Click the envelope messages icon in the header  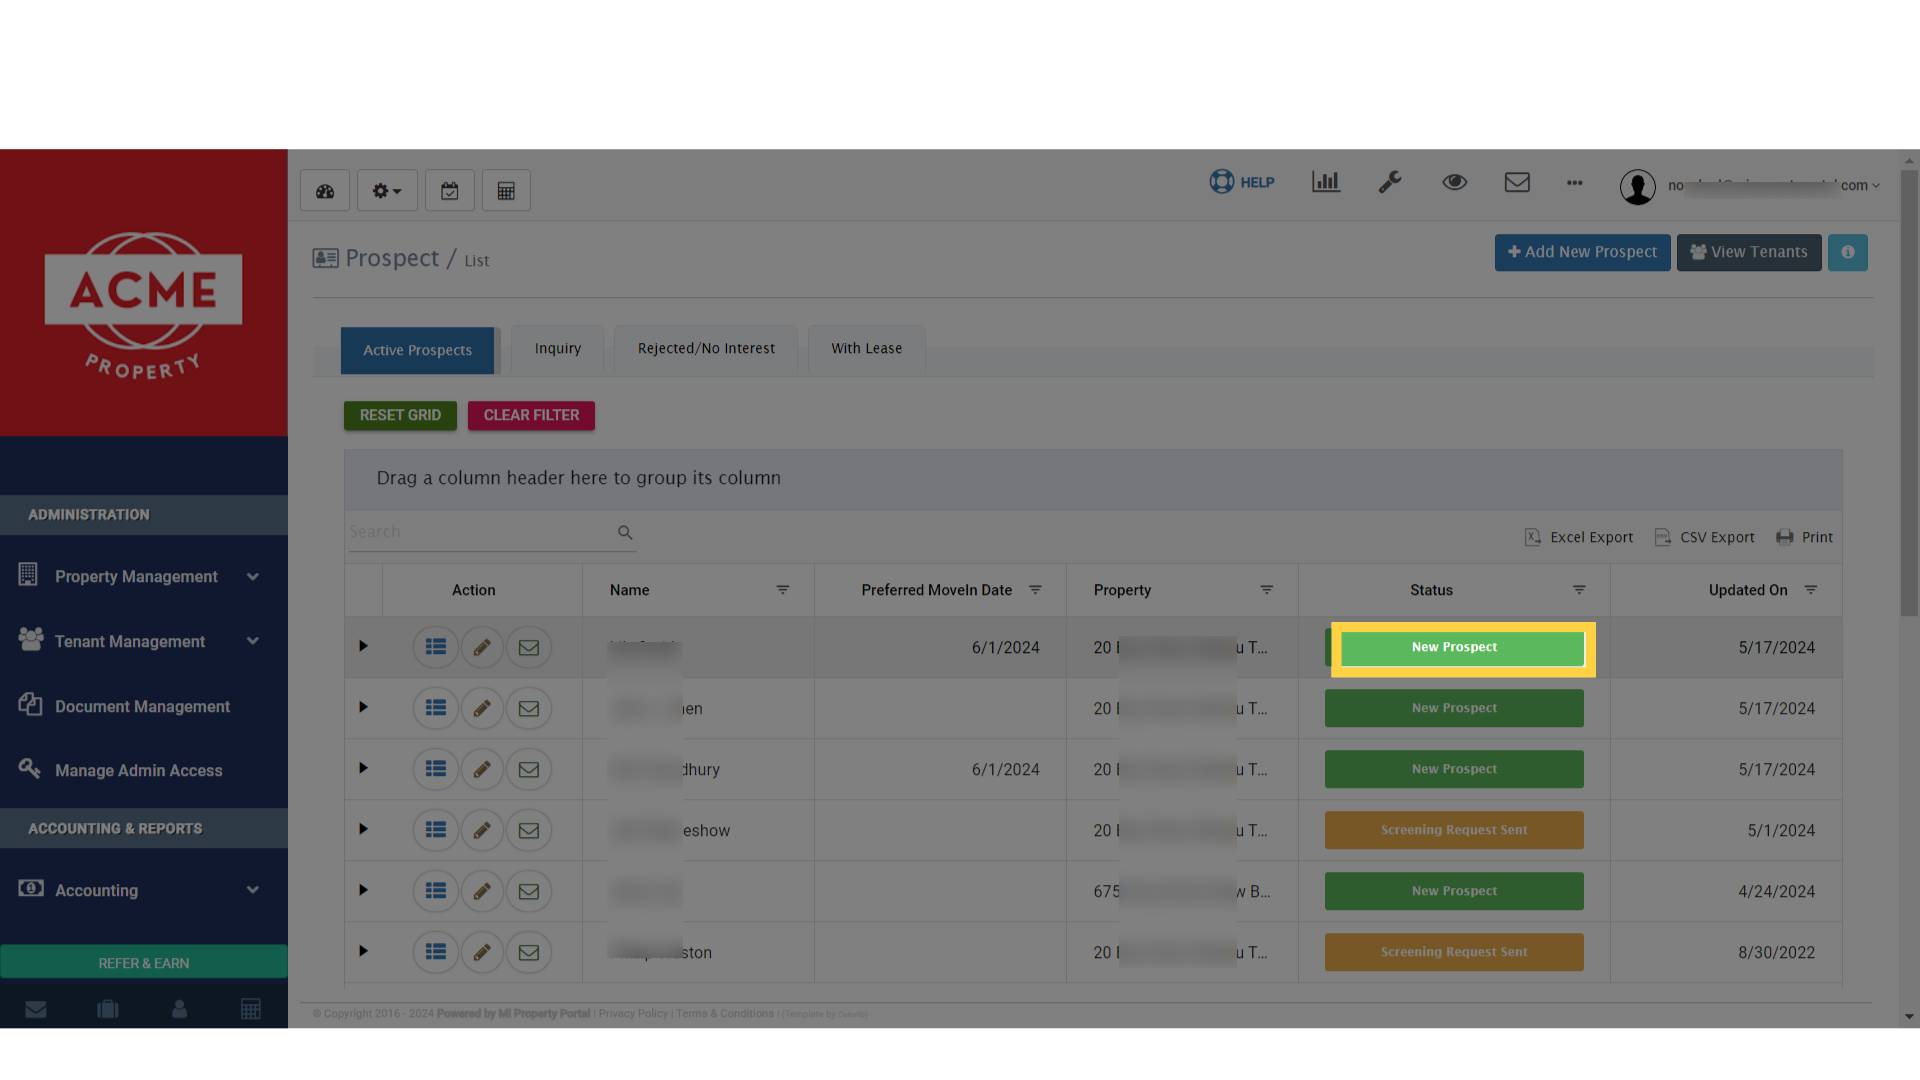(1517, 182)
